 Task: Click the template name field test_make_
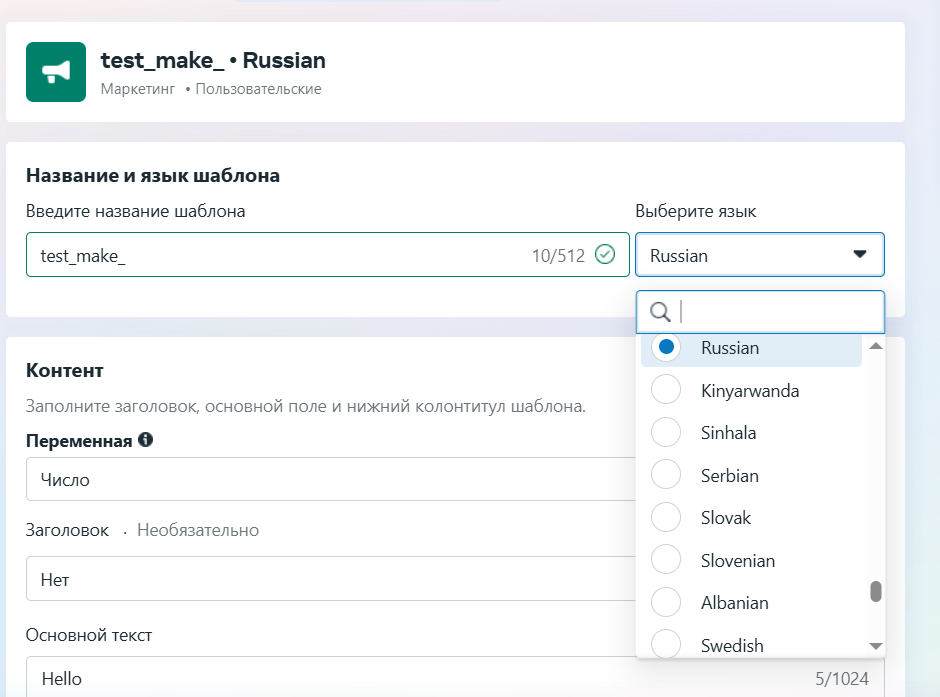327,255
